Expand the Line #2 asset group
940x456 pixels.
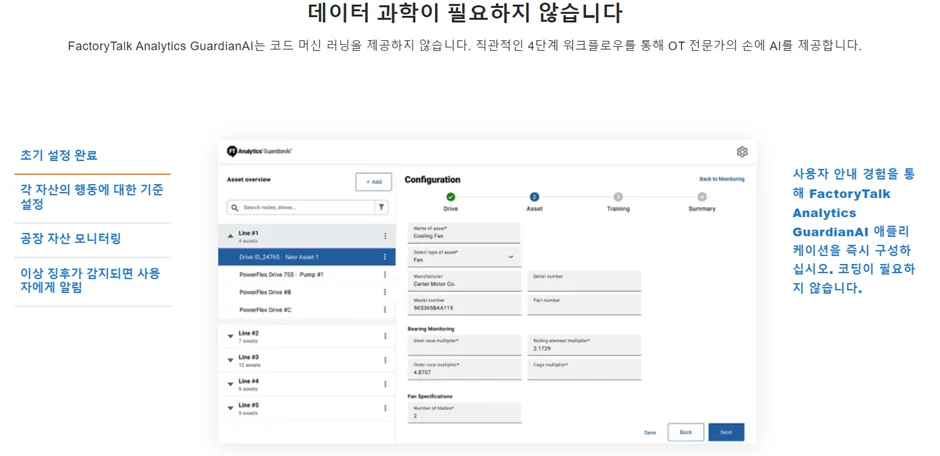click(x=230, y=336)
